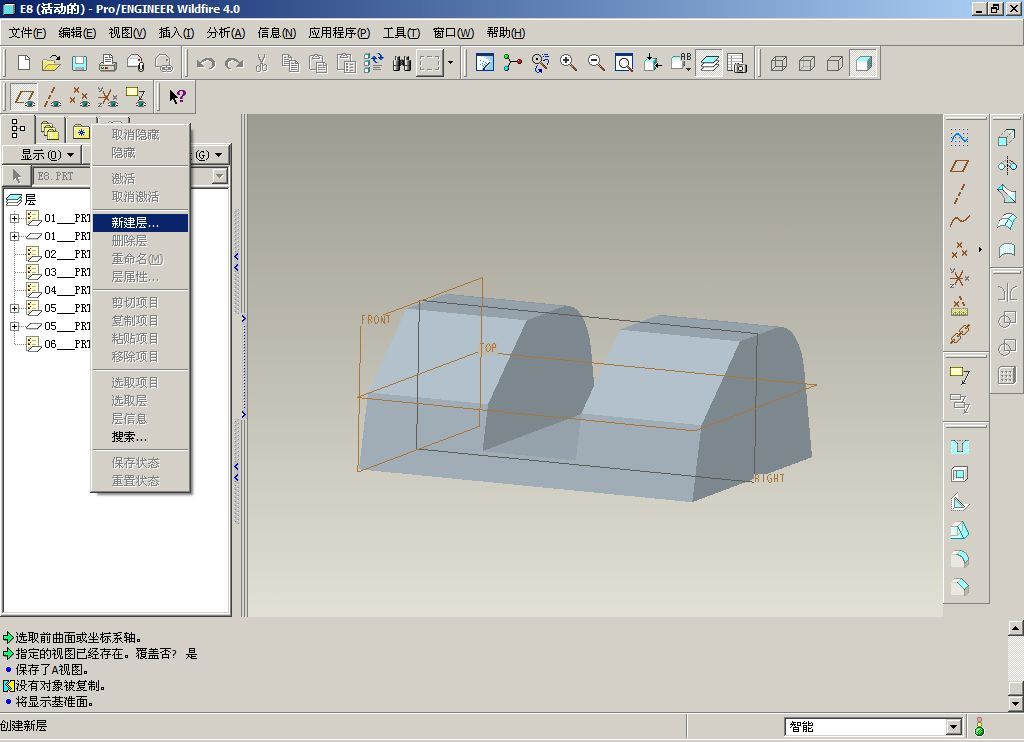Viewport: 1024px width, 742px height.
Task: Click the Regenerate model icon
Action: tap(374, 63)
